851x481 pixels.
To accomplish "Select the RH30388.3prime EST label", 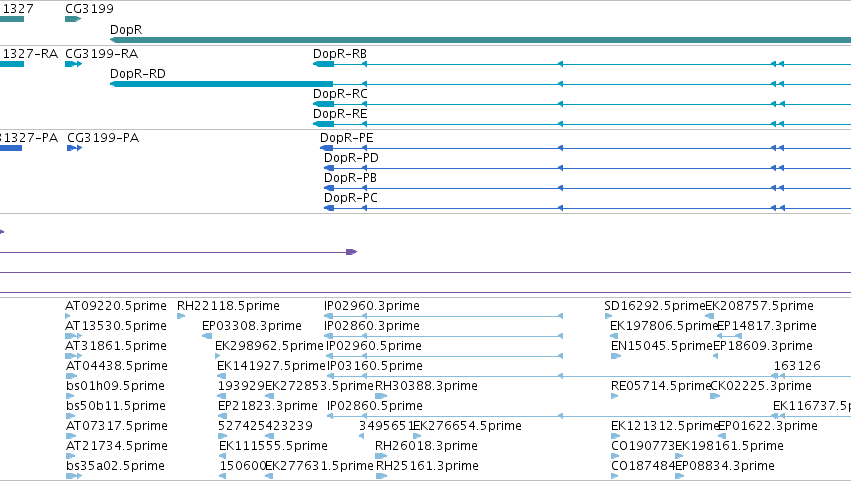I will click(x=427, y=387).
